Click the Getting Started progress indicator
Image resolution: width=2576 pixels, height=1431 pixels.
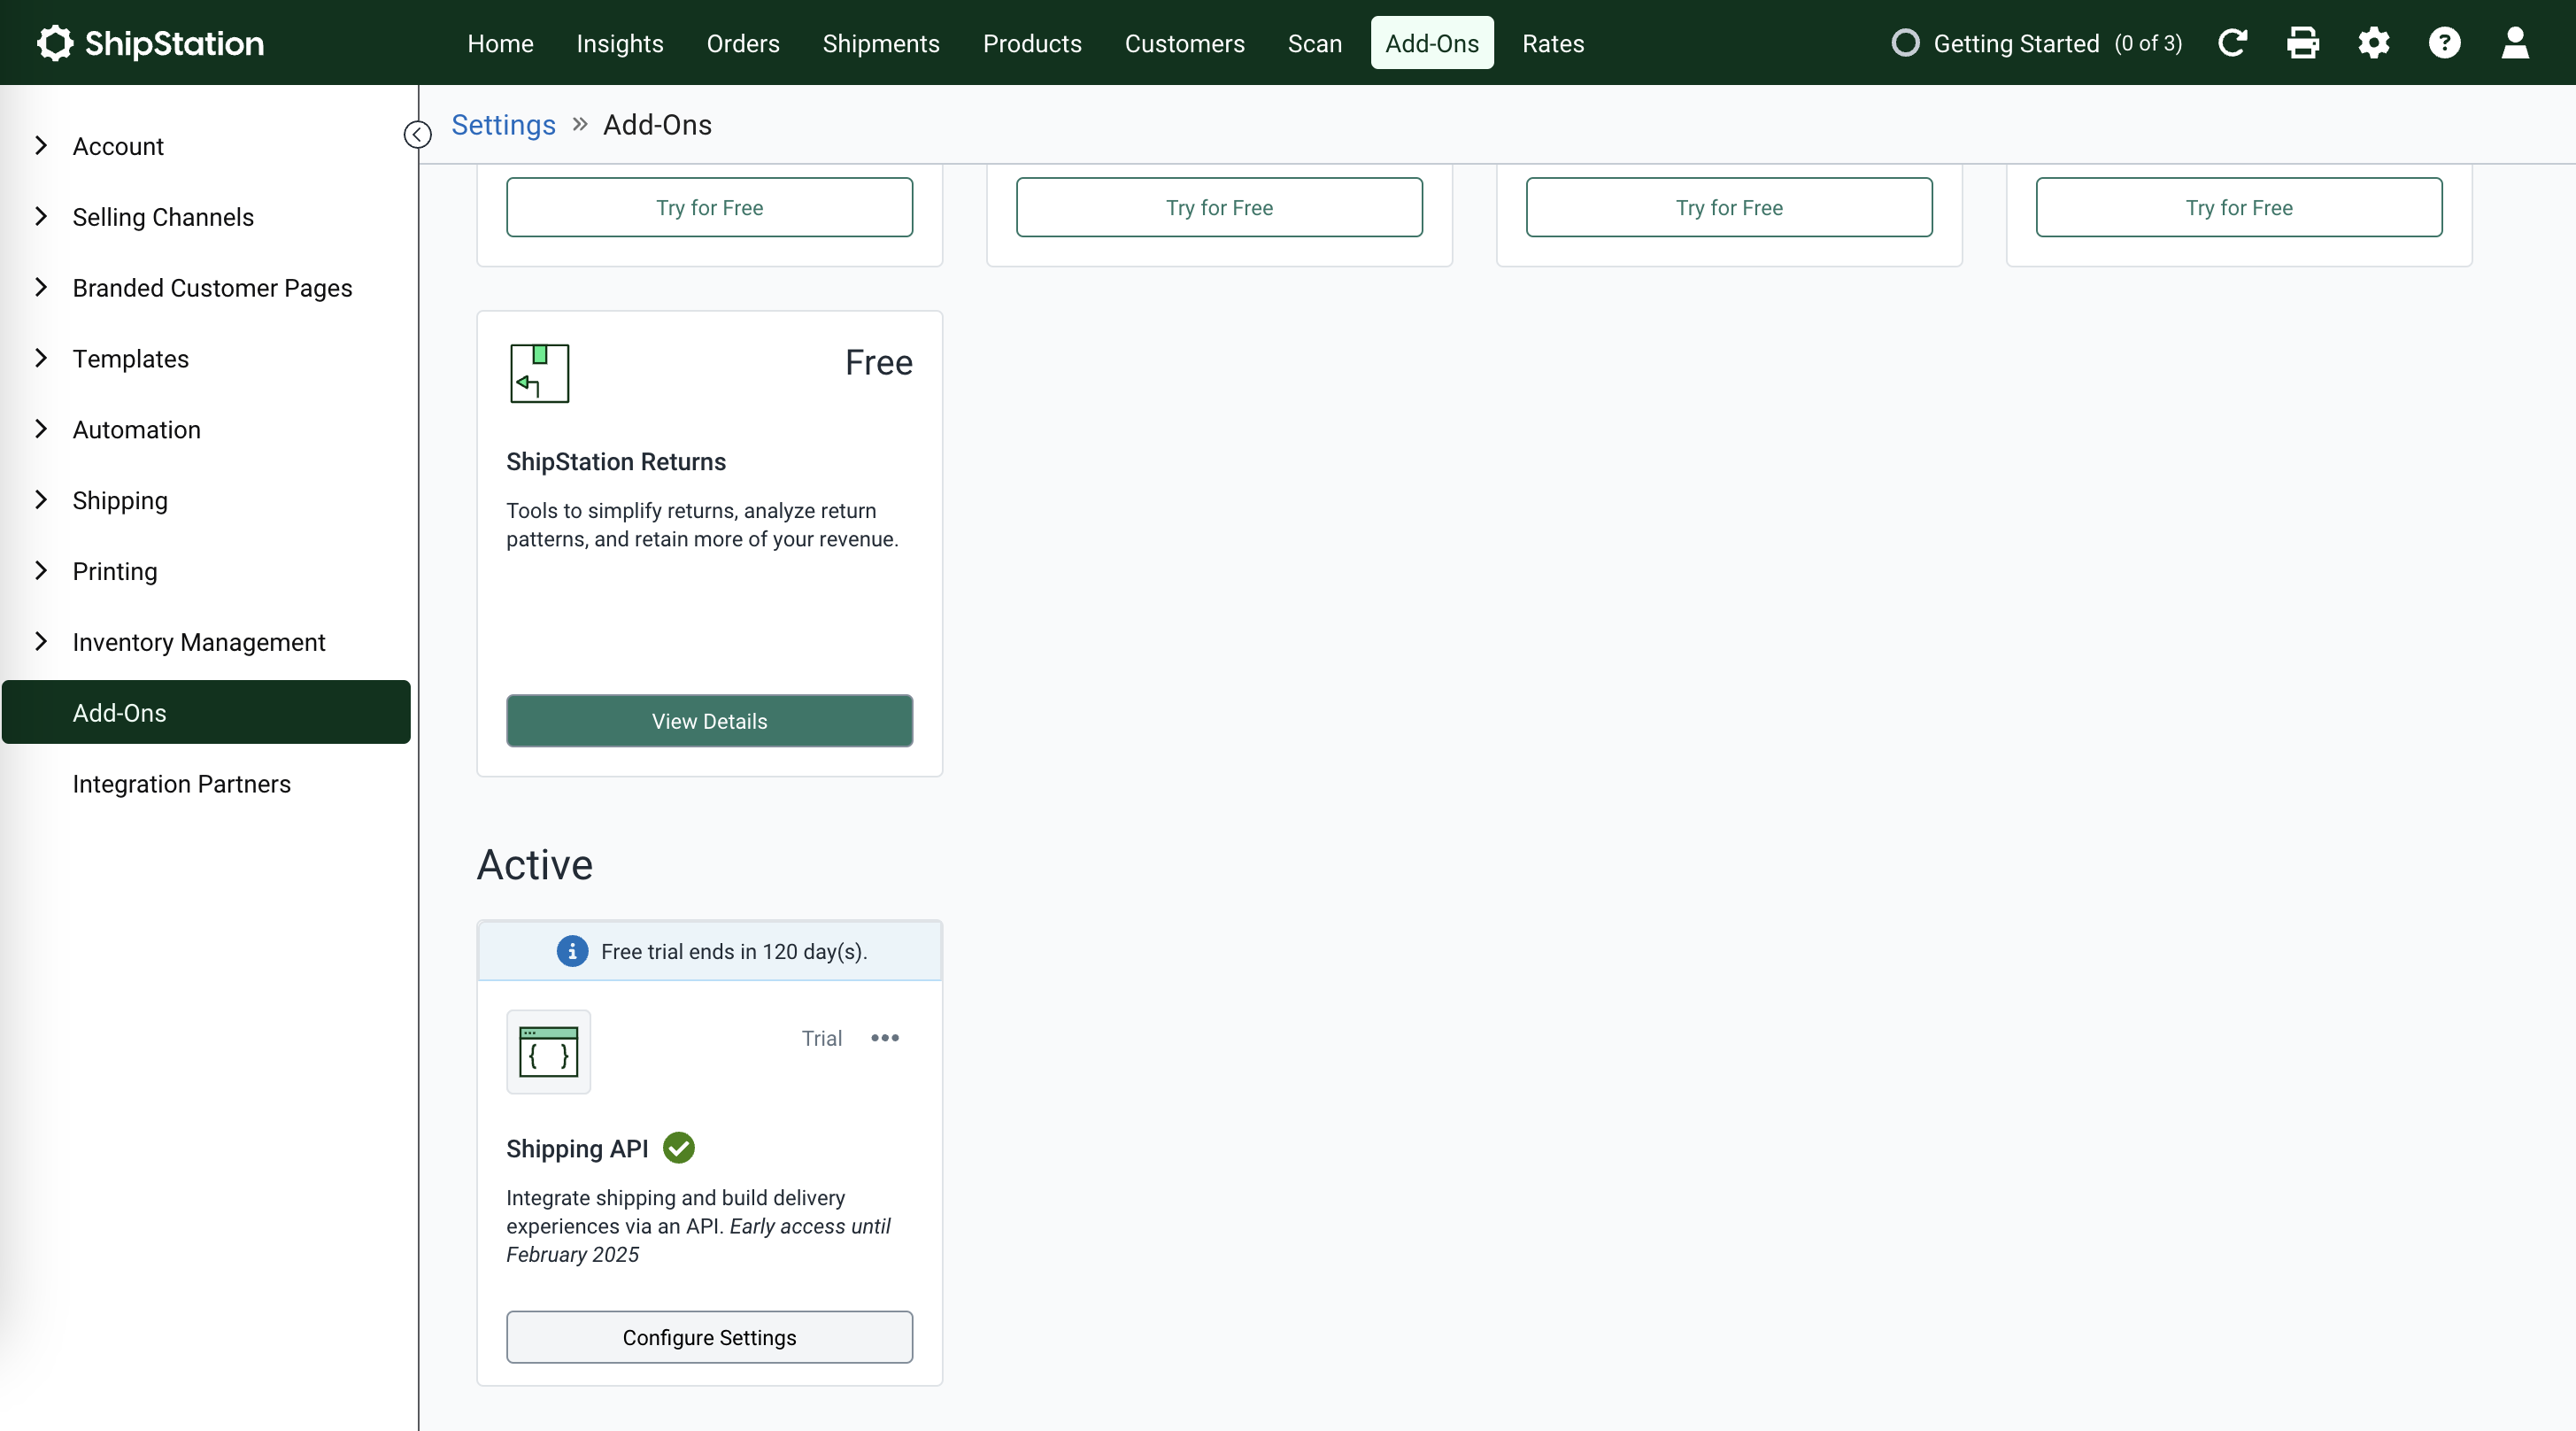(2035, 42)
